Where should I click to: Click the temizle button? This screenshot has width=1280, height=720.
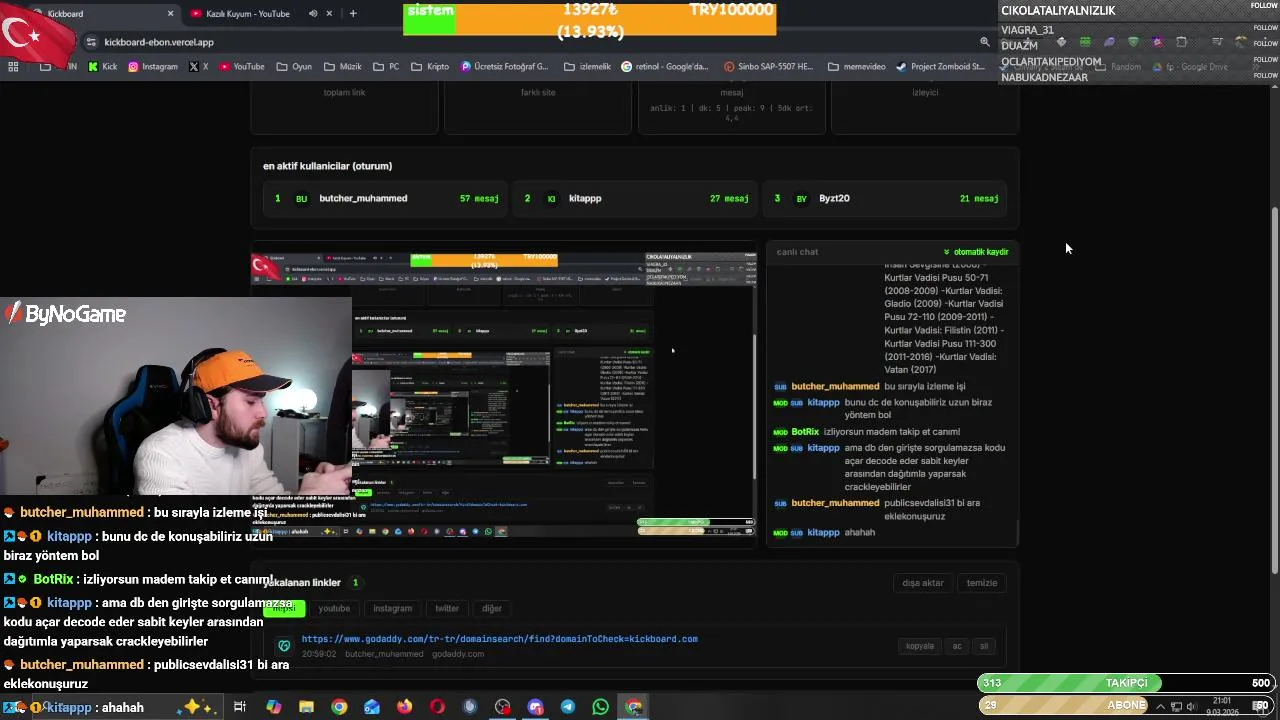coord(982,583)
